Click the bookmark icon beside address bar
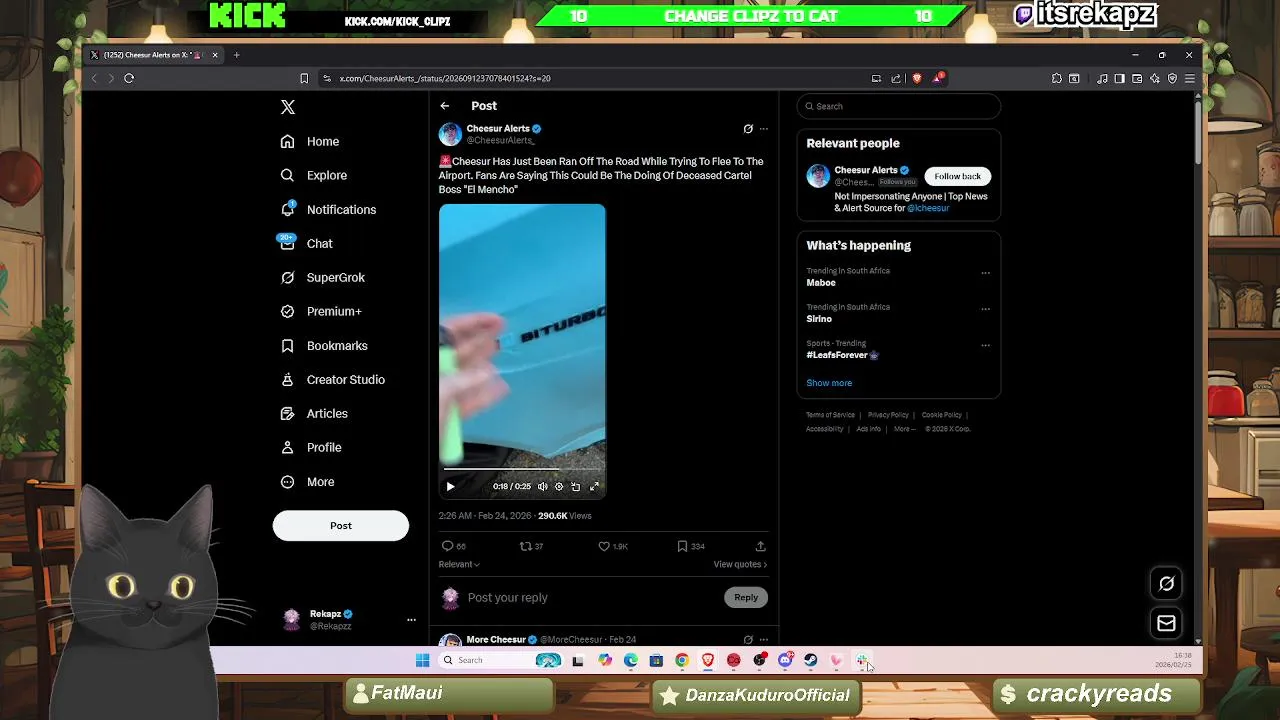 click(x=304, y=78)
